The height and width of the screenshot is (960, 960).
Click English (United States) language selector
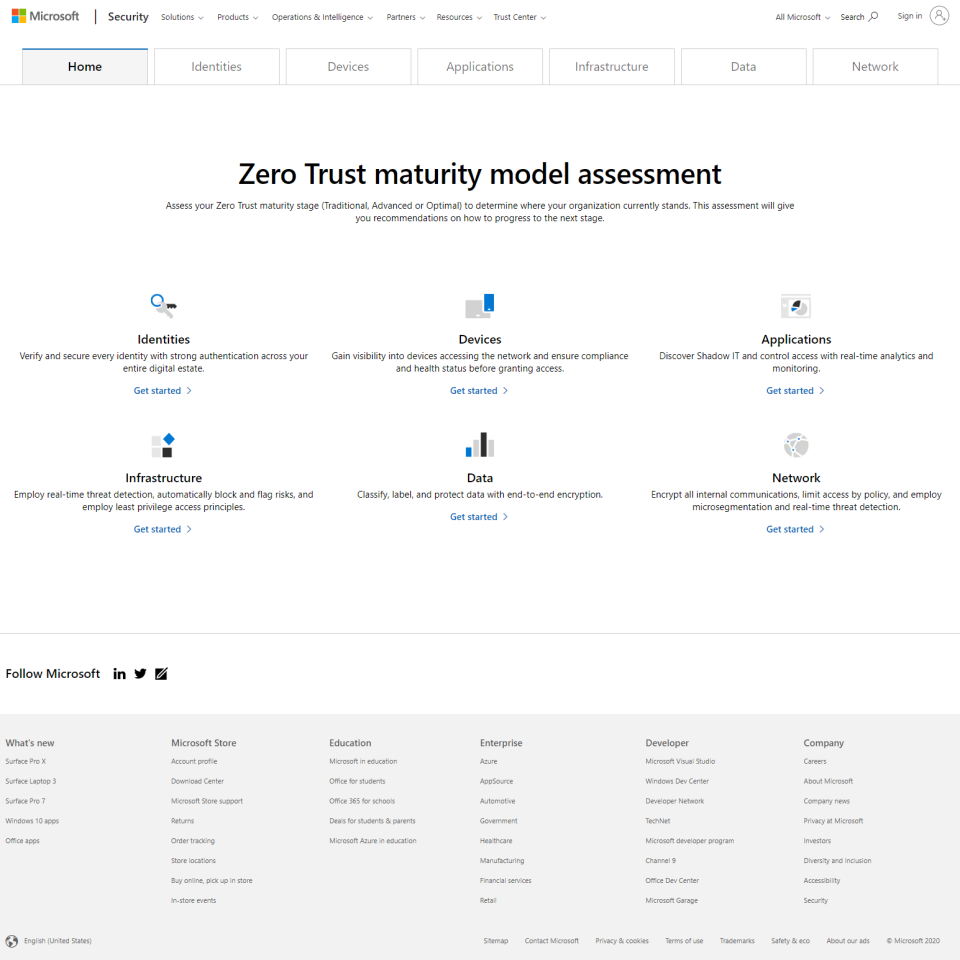(58, 941)
